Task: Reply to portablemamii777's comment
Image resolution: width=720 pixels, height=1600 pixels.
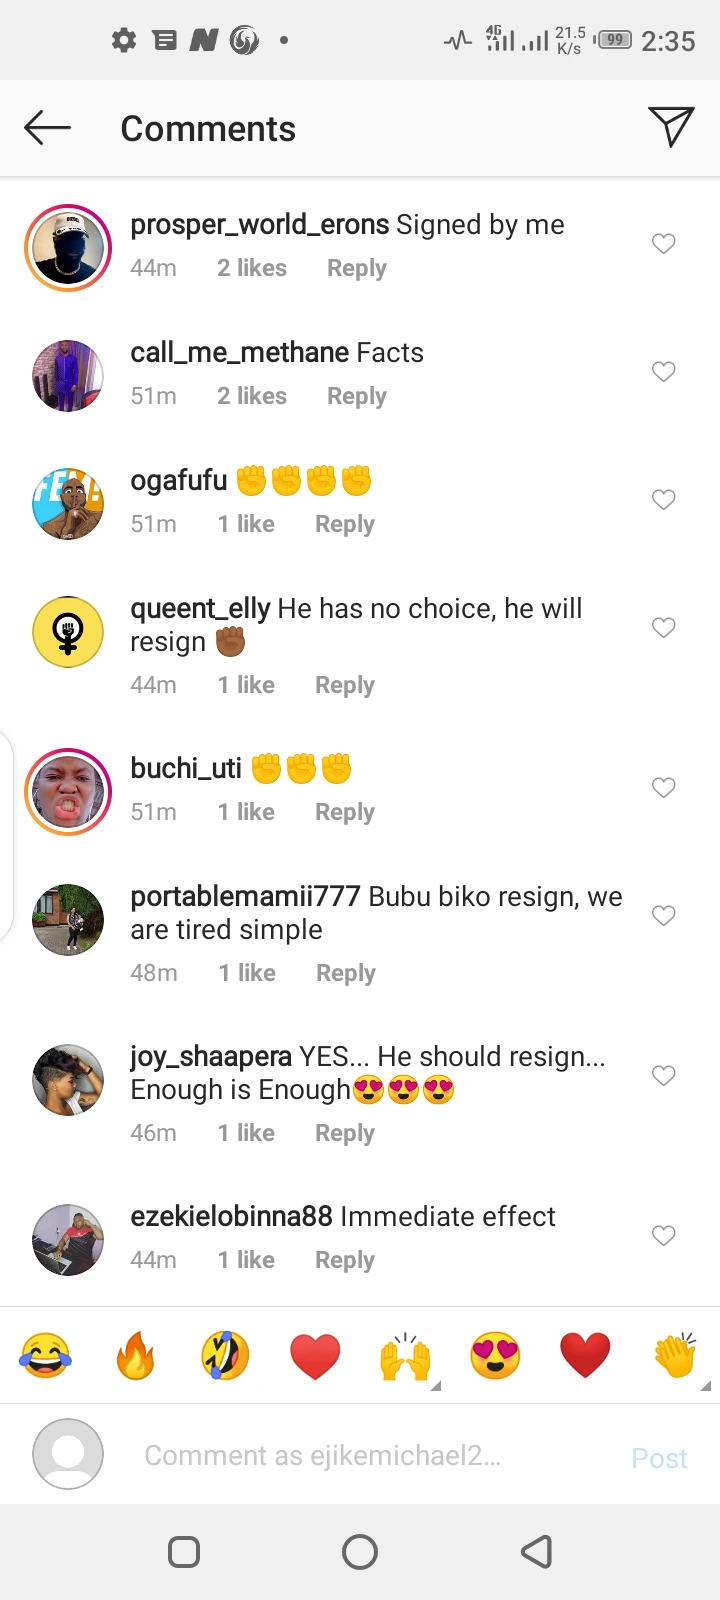Action: pyautogui.click(x=346, y=973)
